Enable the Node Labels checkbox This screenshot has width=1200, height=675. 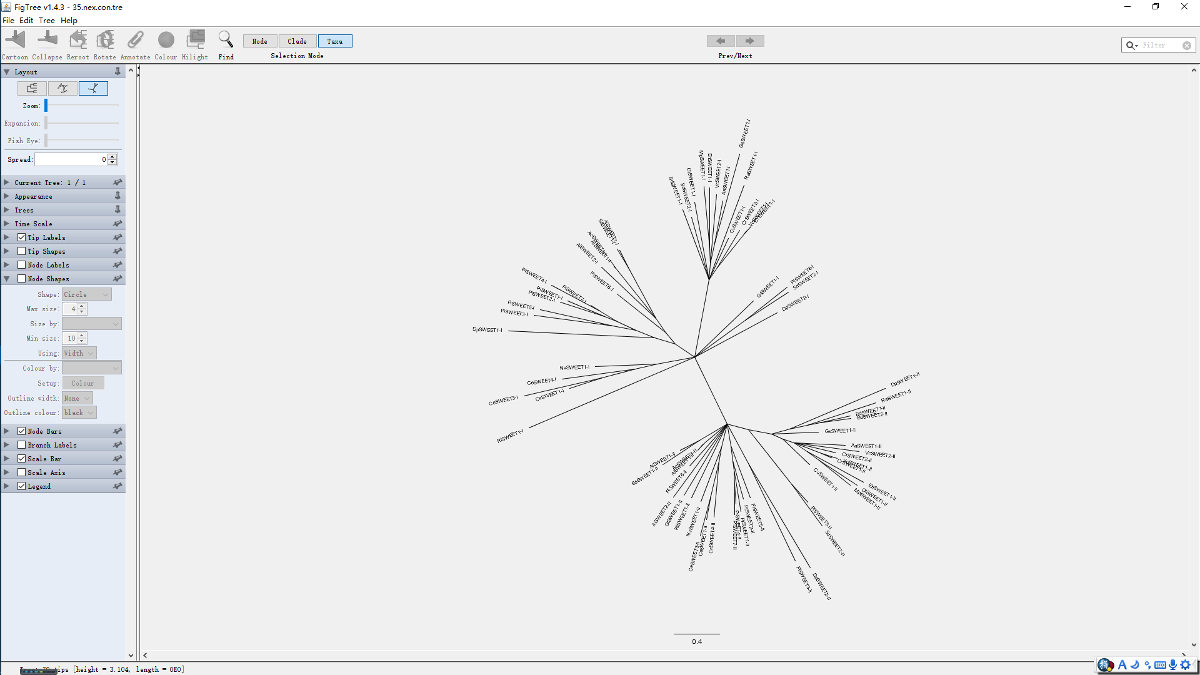pyautogui.click(x=22, y=265)
